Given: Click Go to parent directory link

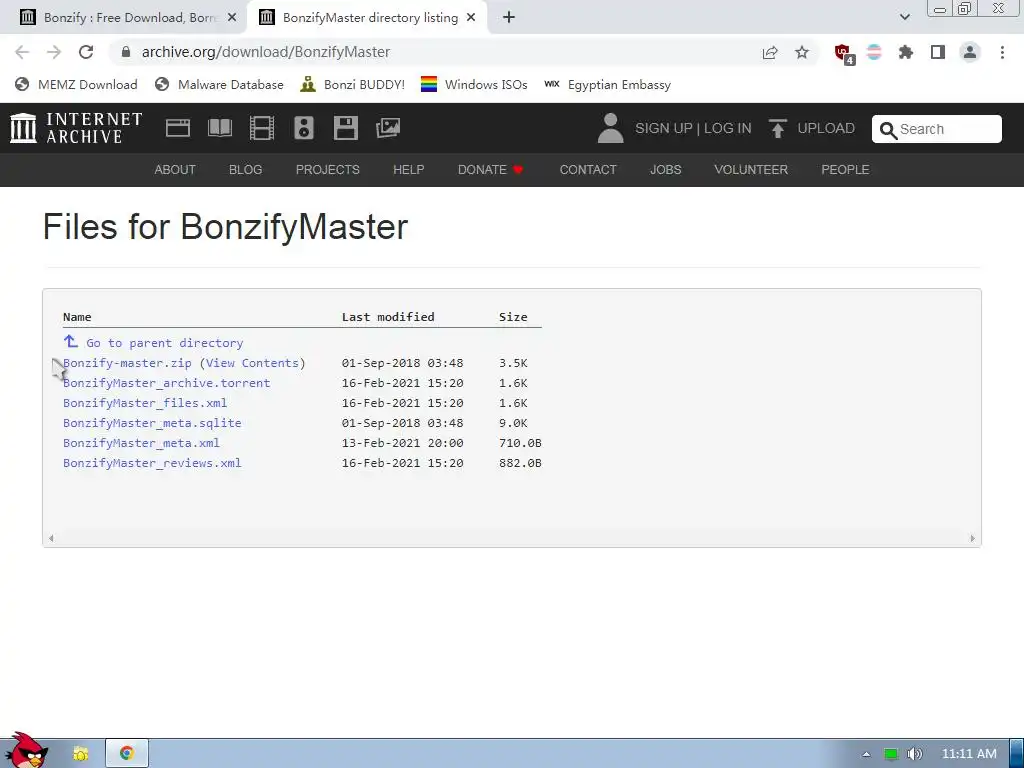Looking at the screenshot, I should [x=165, y=343].
